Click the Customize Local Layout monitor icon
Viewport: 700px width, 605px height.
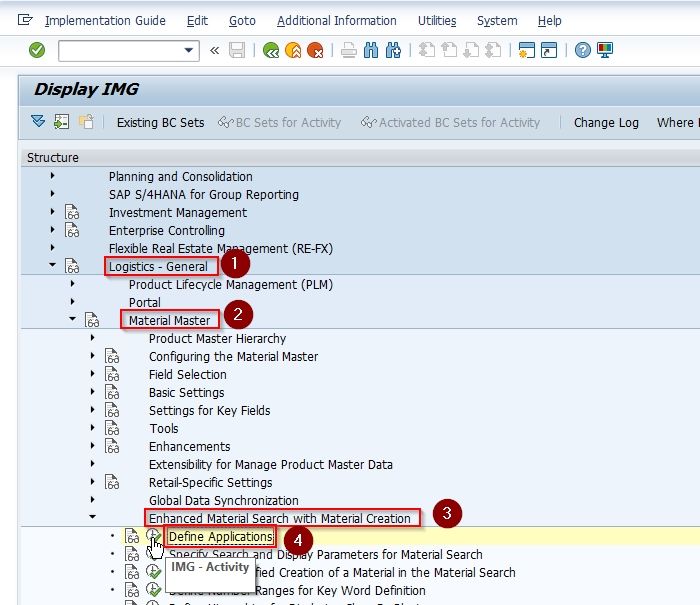coord(605,50)
